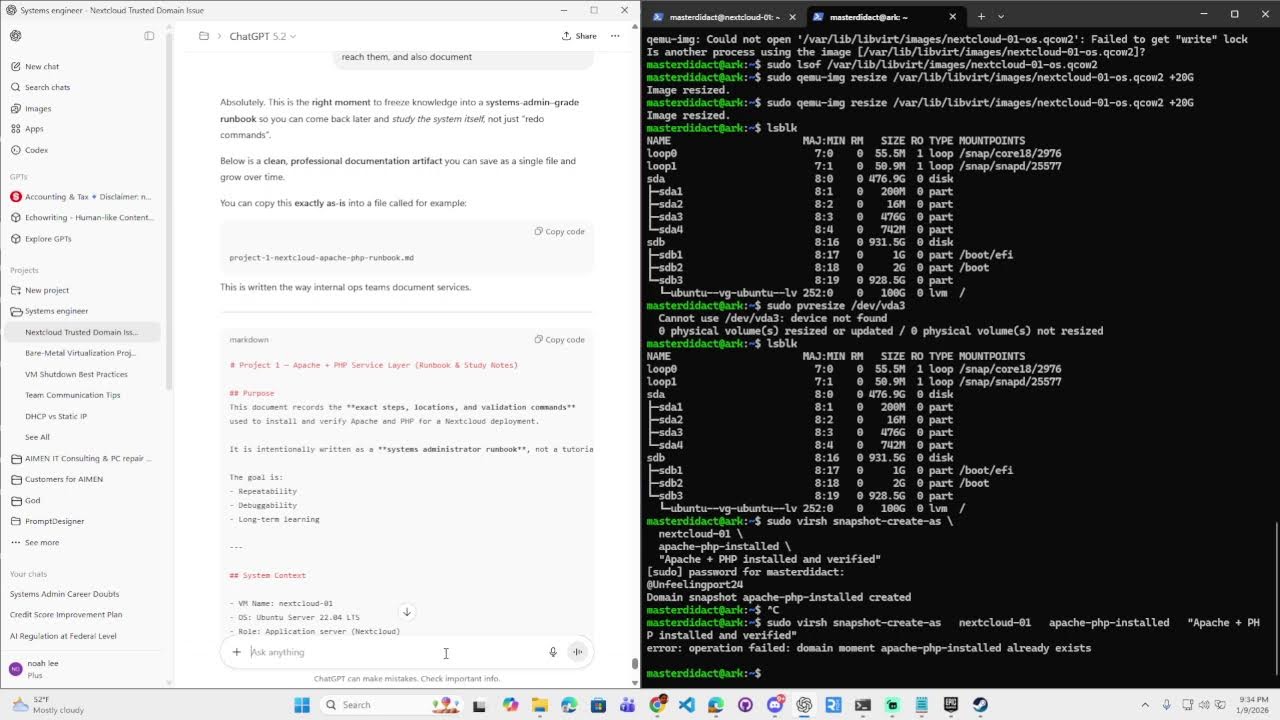Open the Apps section
Viewport: 1280px width, 720px height.
(x=33, y=129)
